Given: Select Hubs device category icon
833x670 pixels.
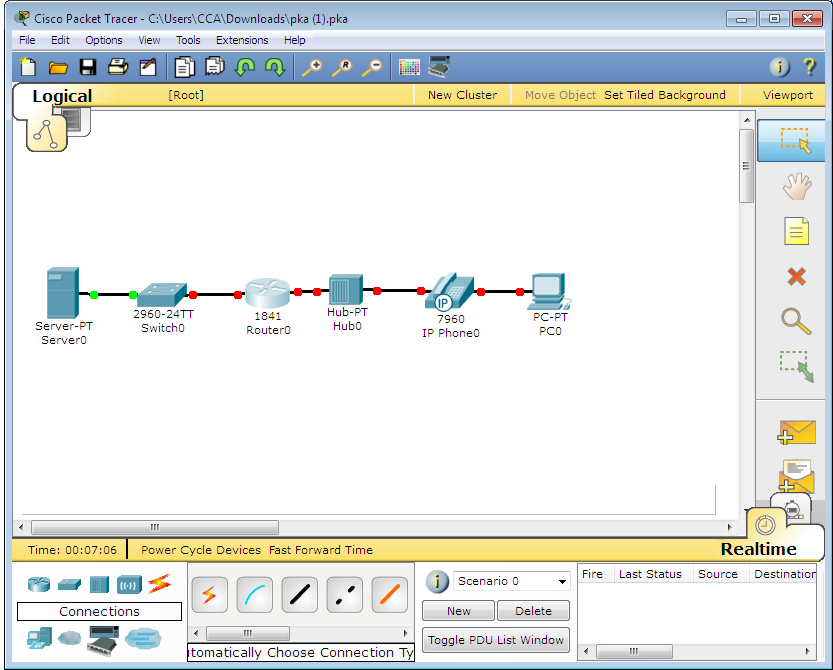Looking at the screenshot, I should pyautogui.click(x=99, y=584).
